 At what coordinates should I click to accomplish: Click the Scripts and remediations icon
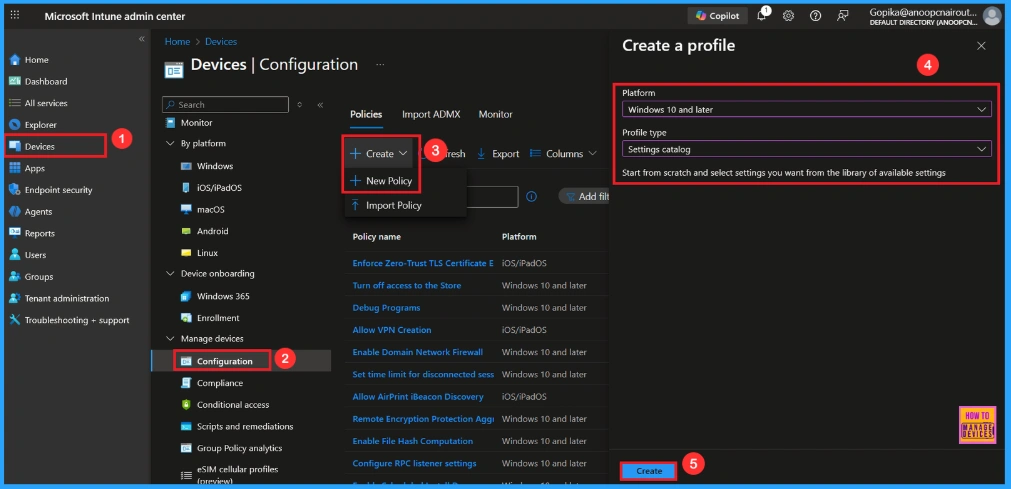click(186, 426)
